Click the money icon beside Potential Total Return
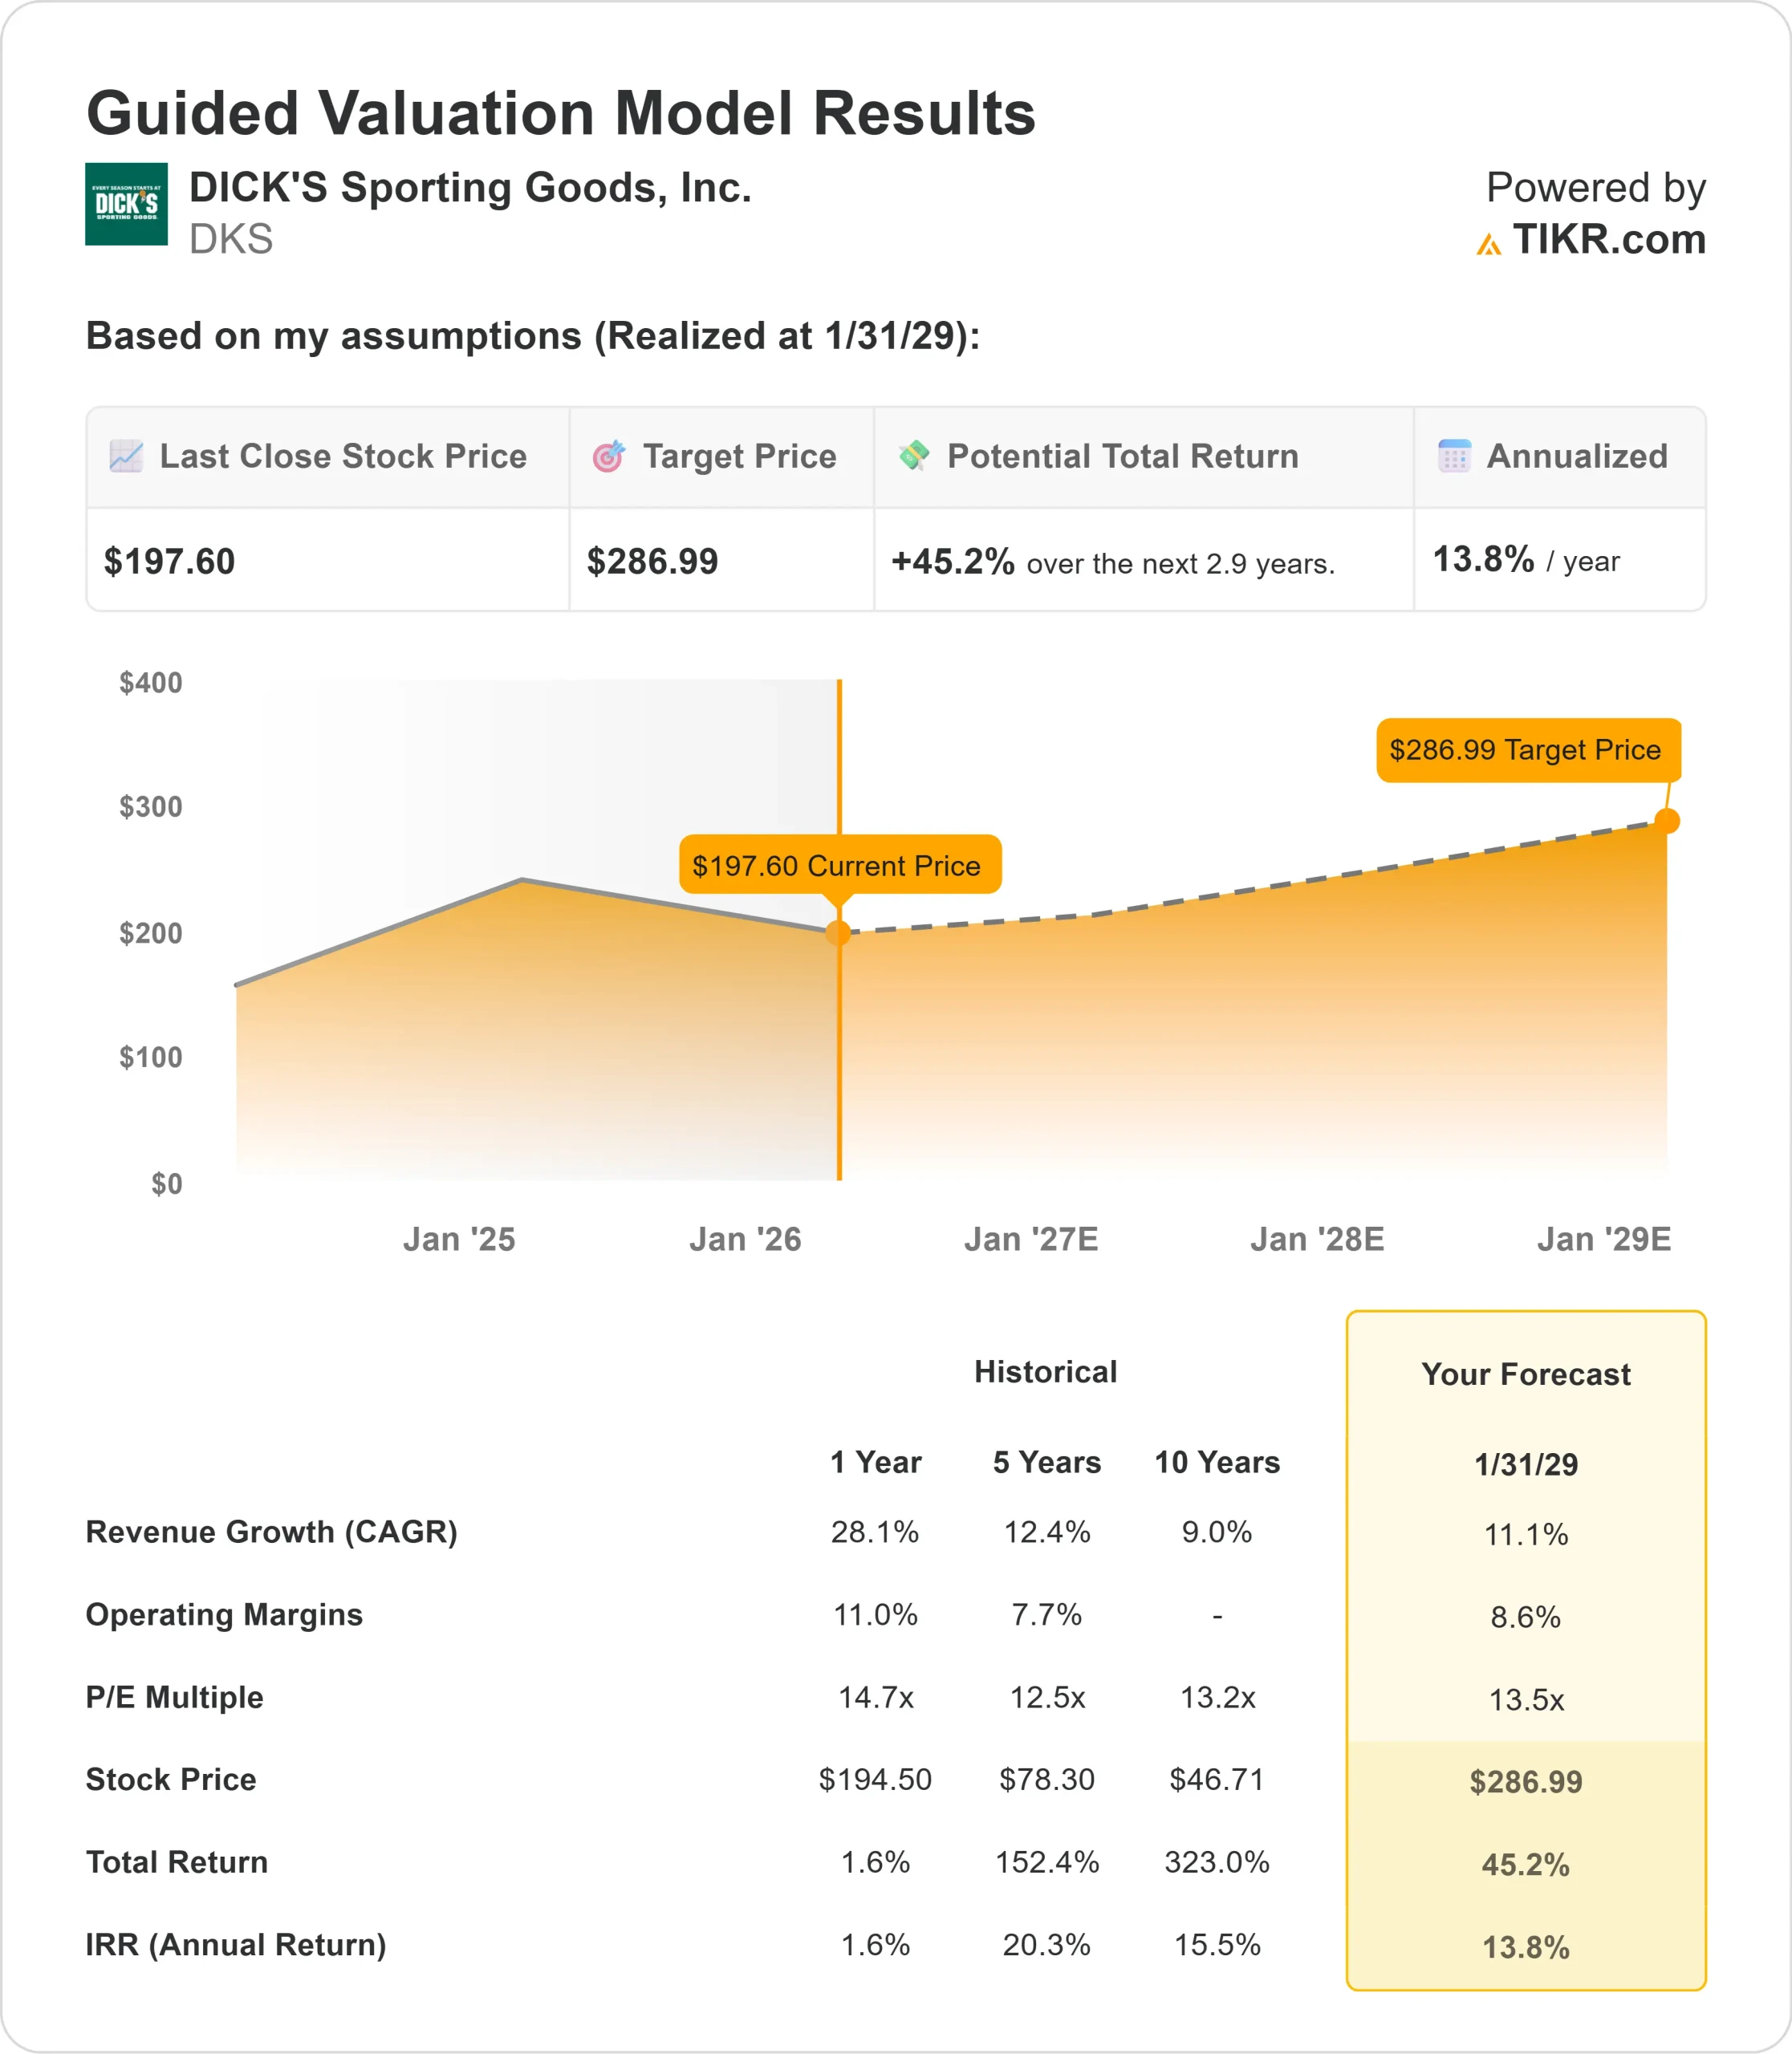The height and width of the screenshot is (2054, 1792). pos(914,456)
